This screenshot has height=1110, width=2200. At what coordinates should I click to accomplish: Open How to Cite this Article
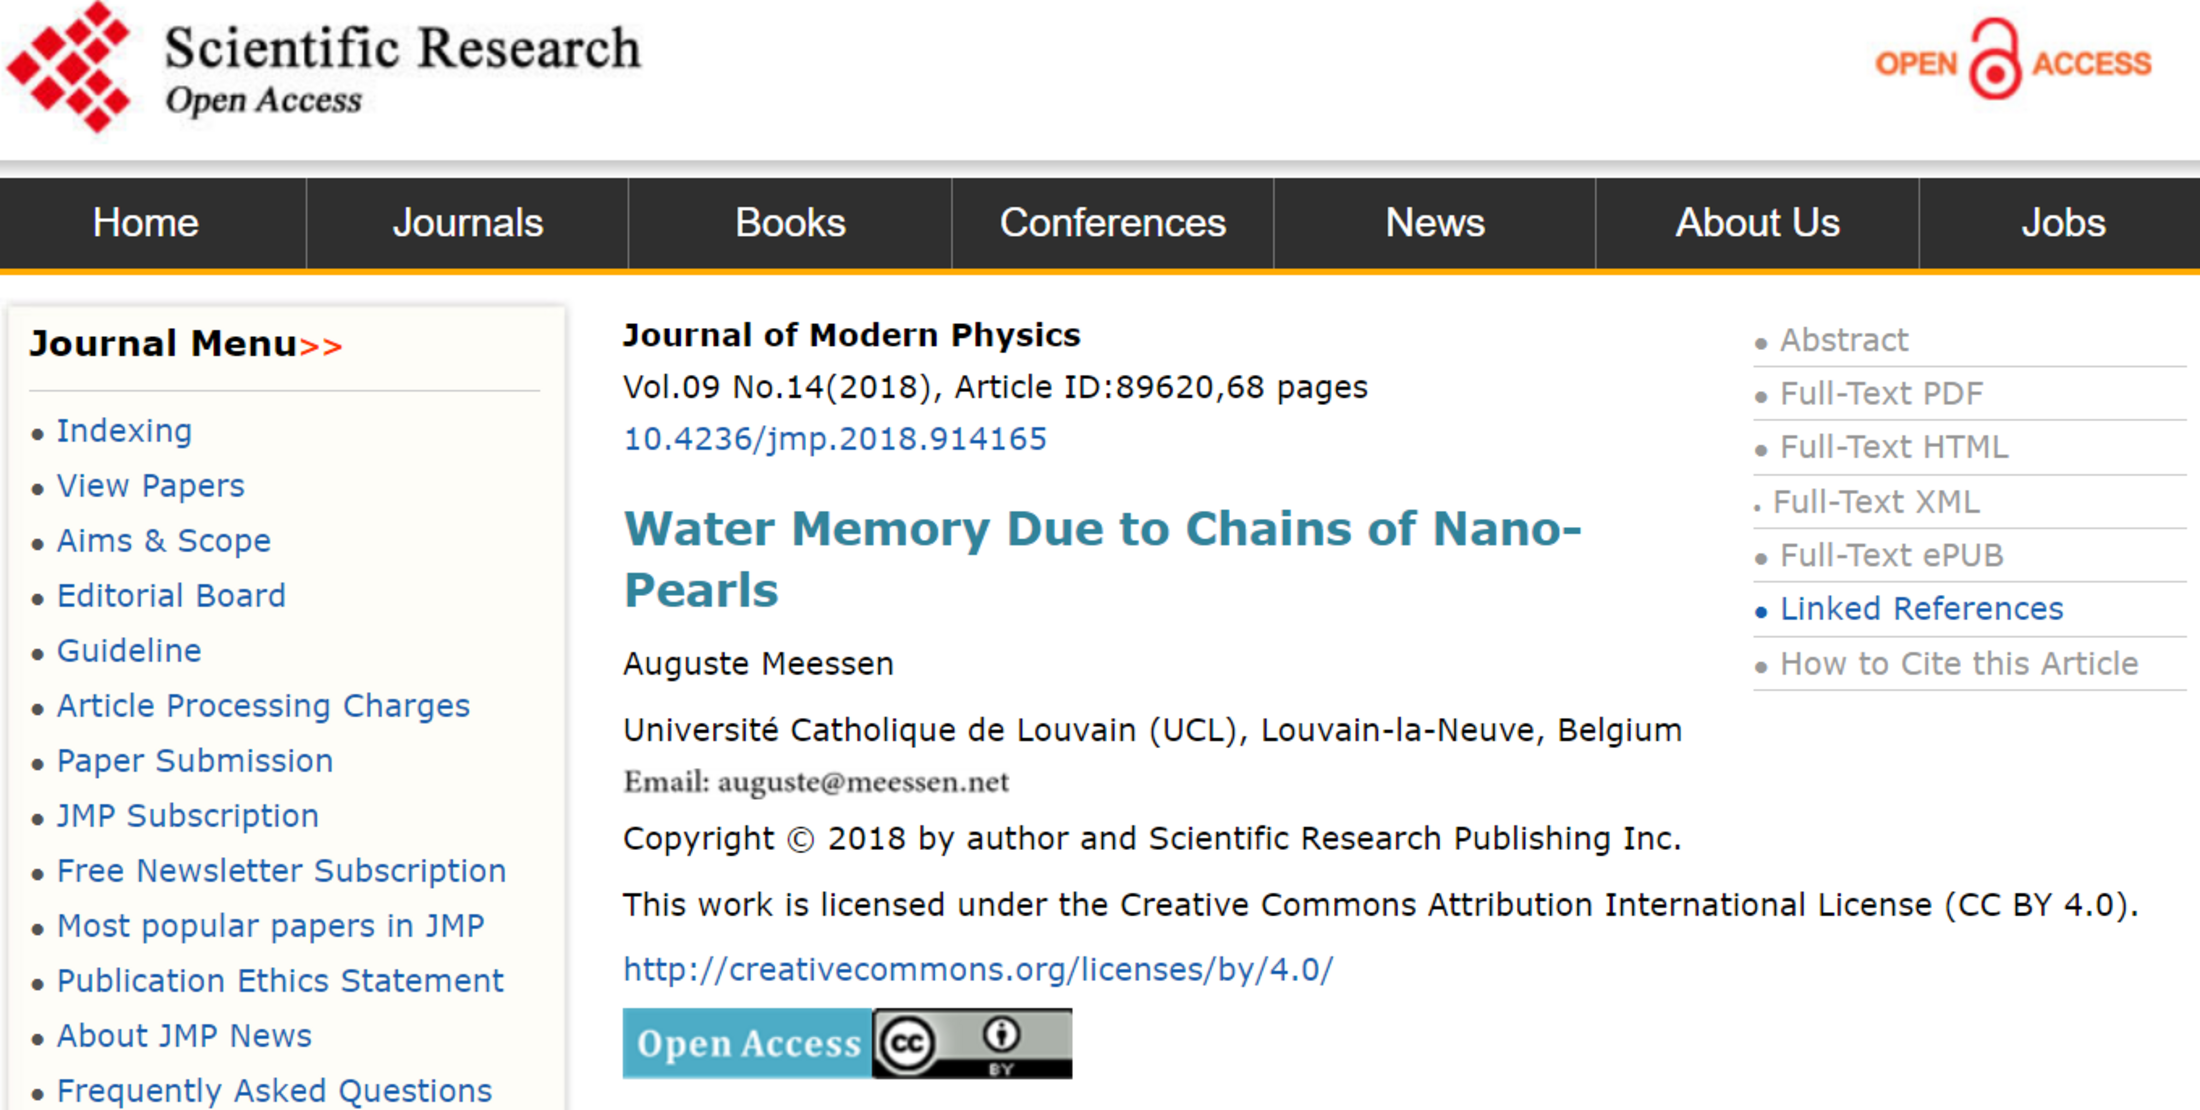pyautogui.click(x=1959, y=664)
